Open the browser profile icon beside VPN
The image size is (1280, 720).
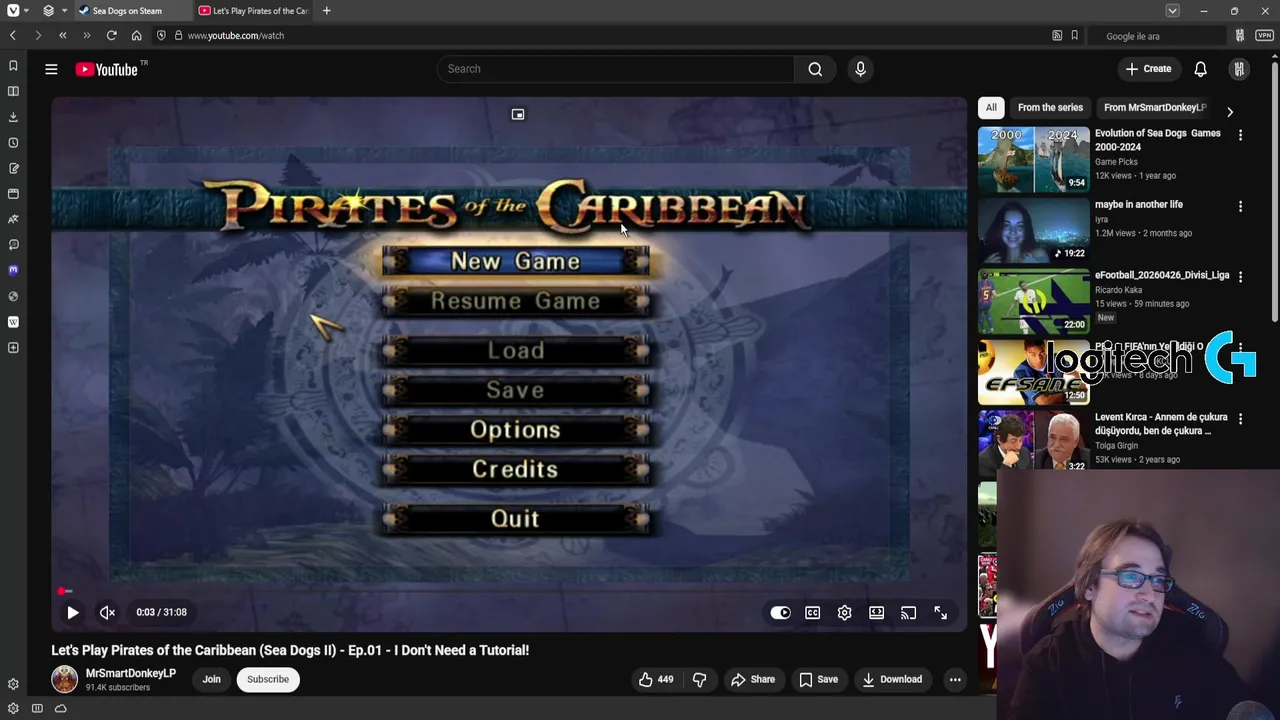(x=1240, y=35)
